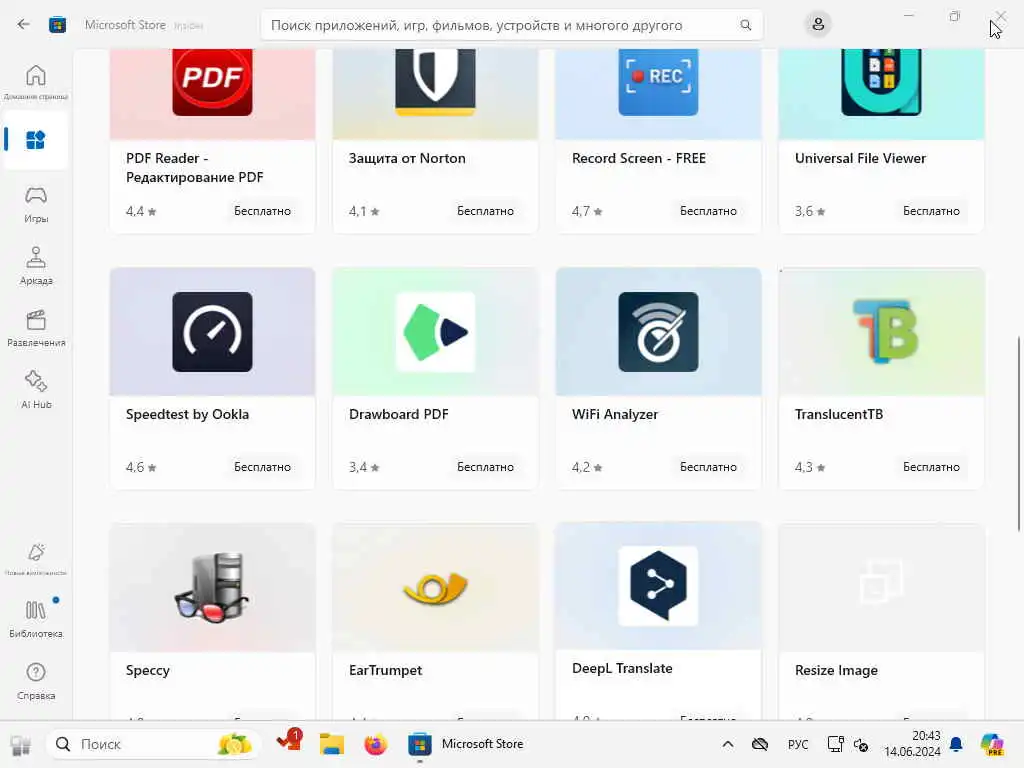Click 4,2 rating on WiFi Analyzer
Image resolution: width=1024 pixels, height=768 pixels.
click(x=587, y=467)
